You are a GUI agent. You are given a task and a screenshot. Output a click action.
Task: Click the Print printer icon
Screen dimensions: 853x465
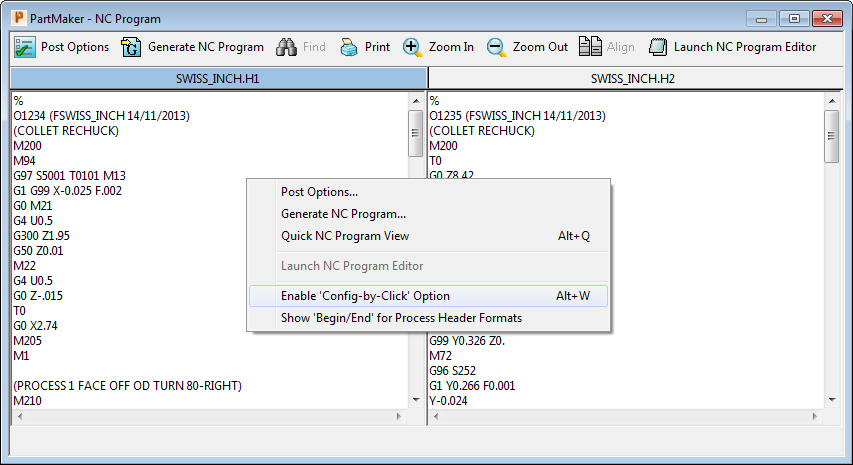349,47
